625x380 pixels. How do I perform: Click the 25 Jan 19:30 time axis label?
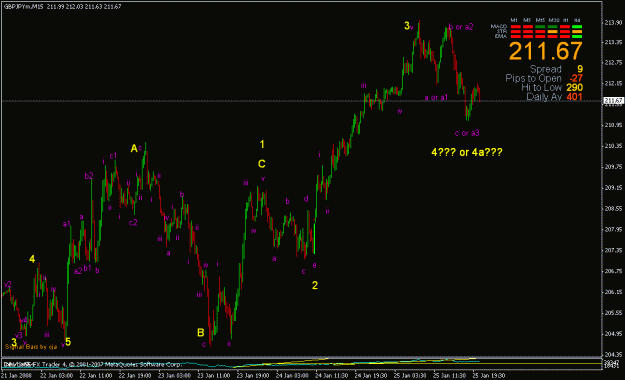(489, 376)
